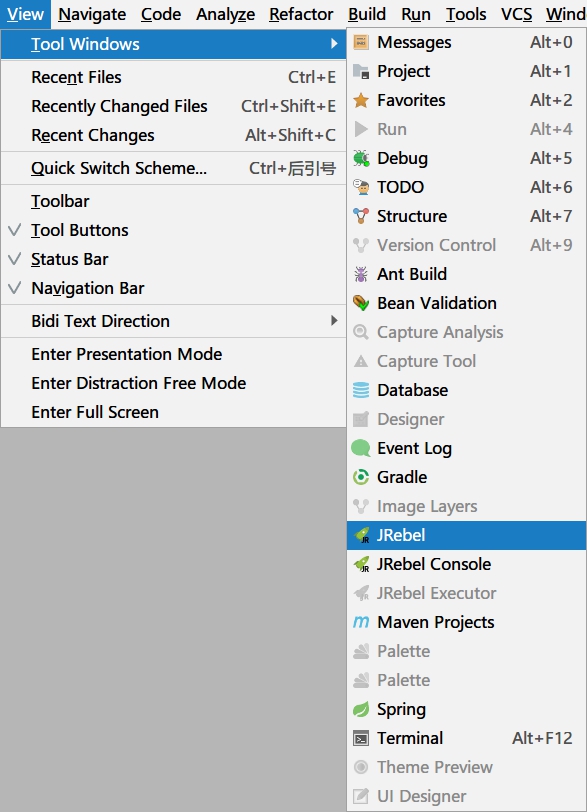Uncheck the Navigation Bar option
587x812 pixels.
(173, 288)
